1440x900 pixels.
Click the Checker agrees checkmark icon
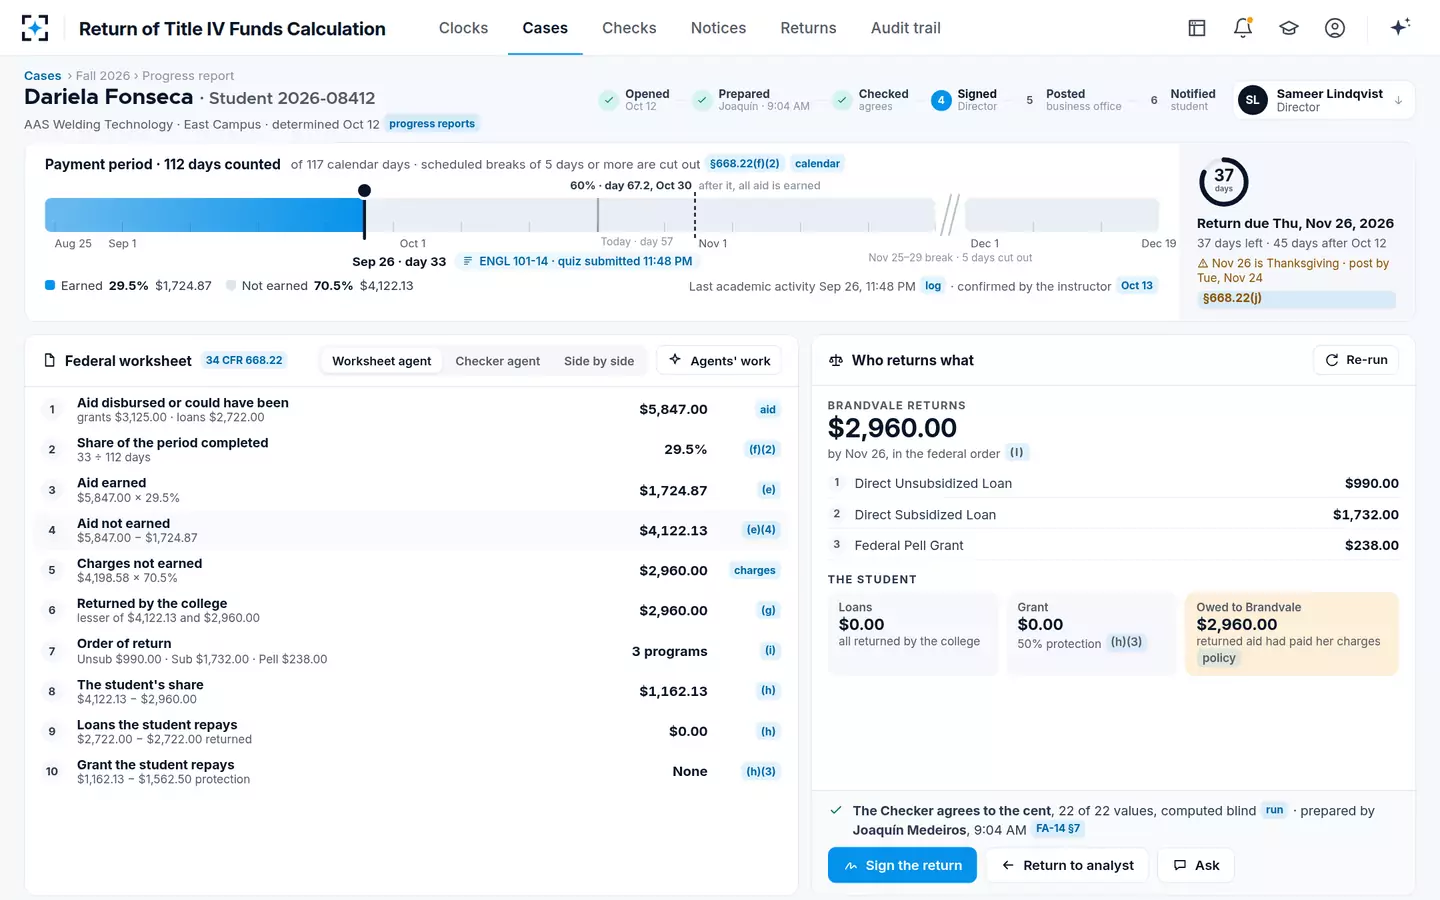click(836, 810)
